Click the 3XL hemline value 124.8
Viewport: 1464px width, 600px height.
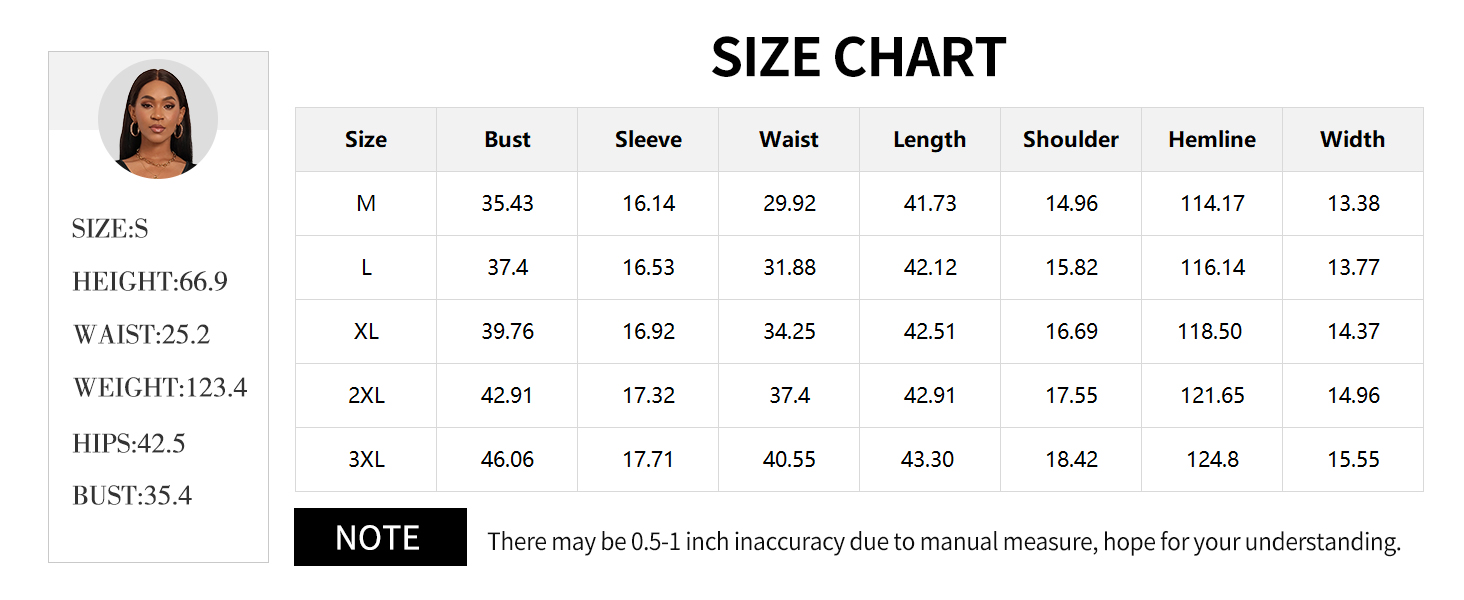[1212, 460]
